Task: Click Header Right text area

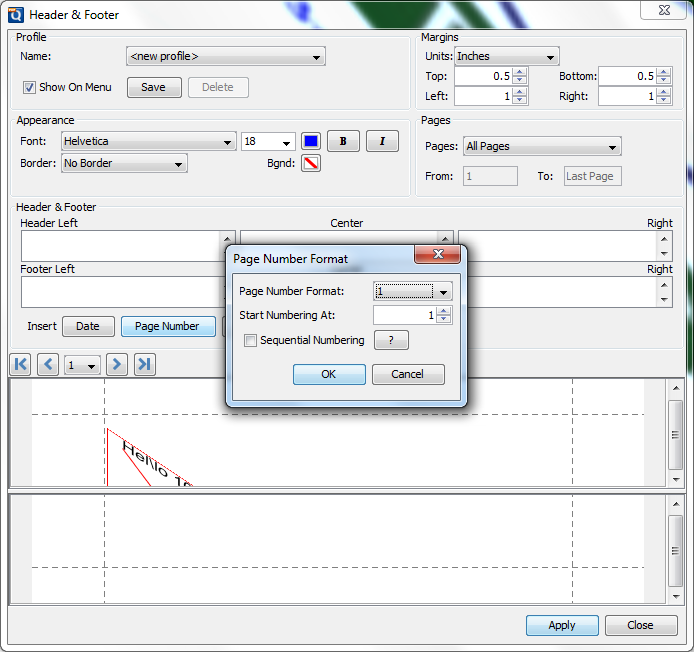Action: pos(559,246)
